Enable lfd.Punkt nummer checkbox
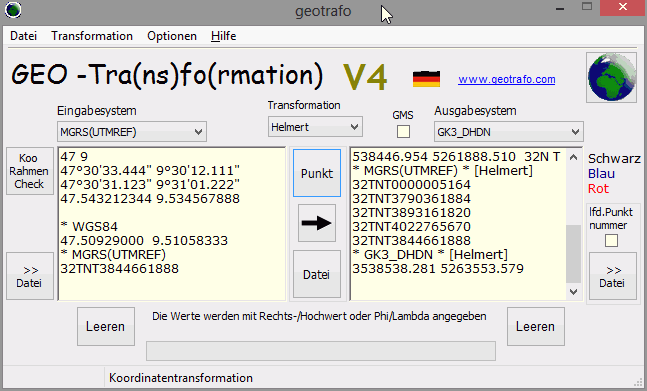647x391 pixels. point(611,240)
